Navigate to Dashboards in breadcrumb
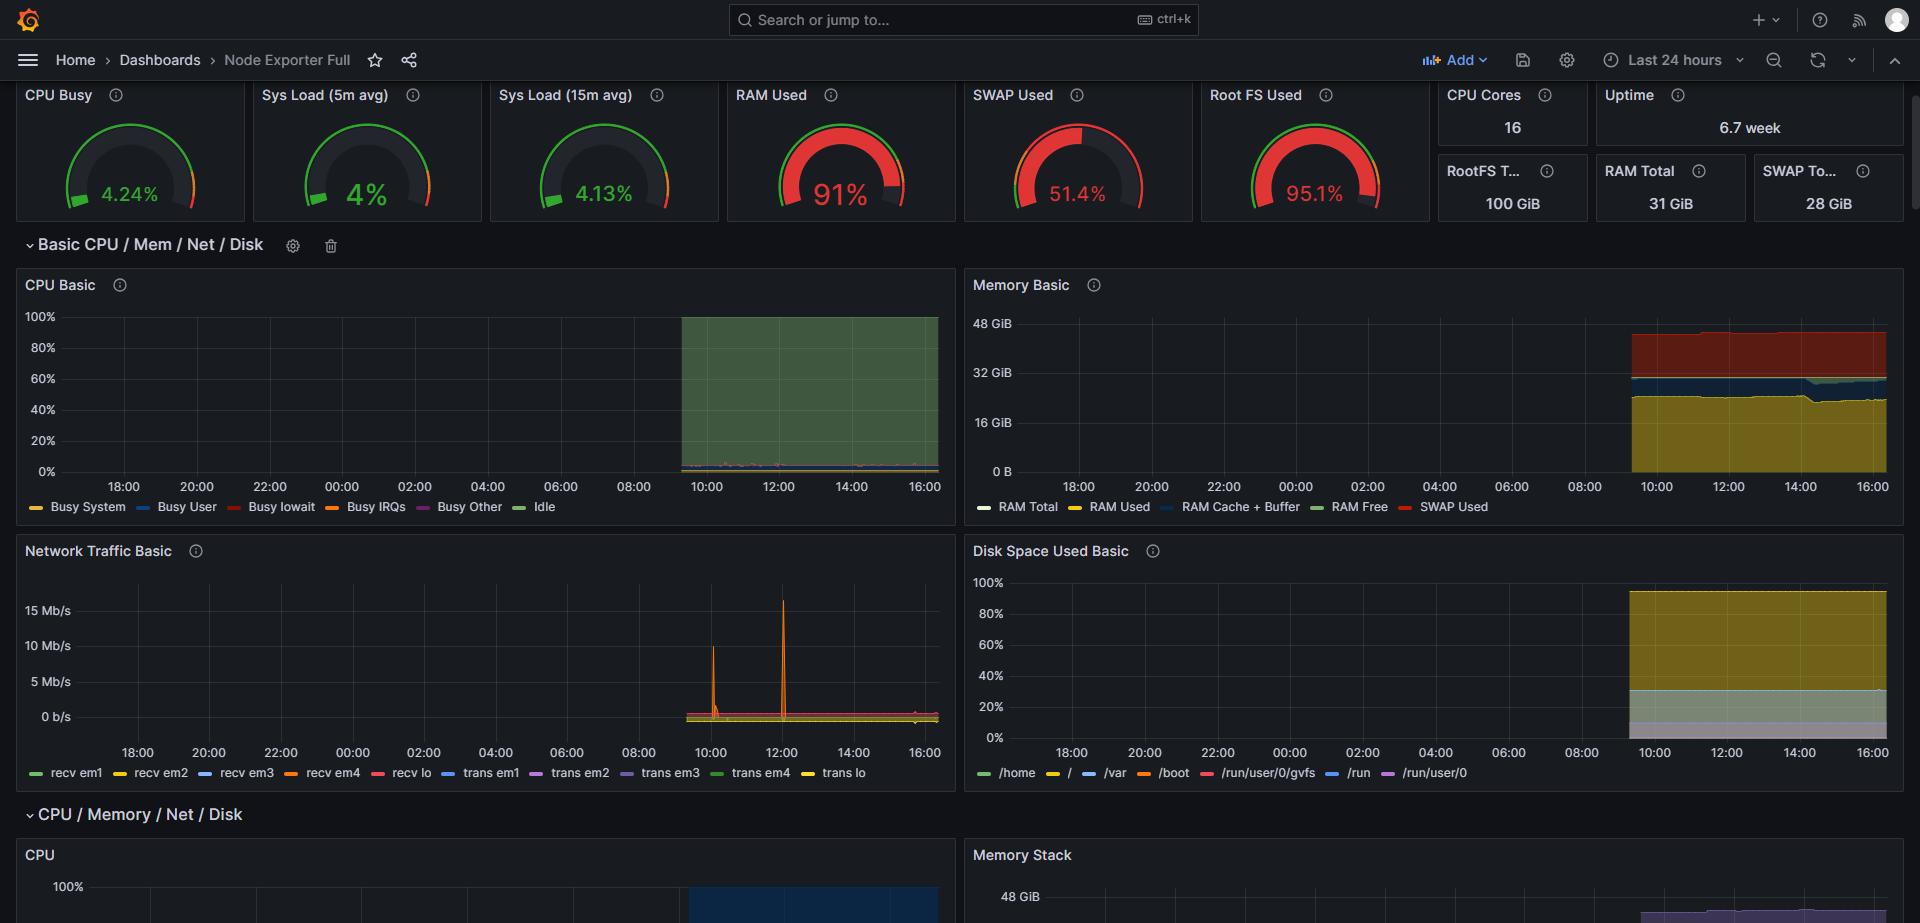Screen dimensions: 1920x923 [x=160, y=60]
